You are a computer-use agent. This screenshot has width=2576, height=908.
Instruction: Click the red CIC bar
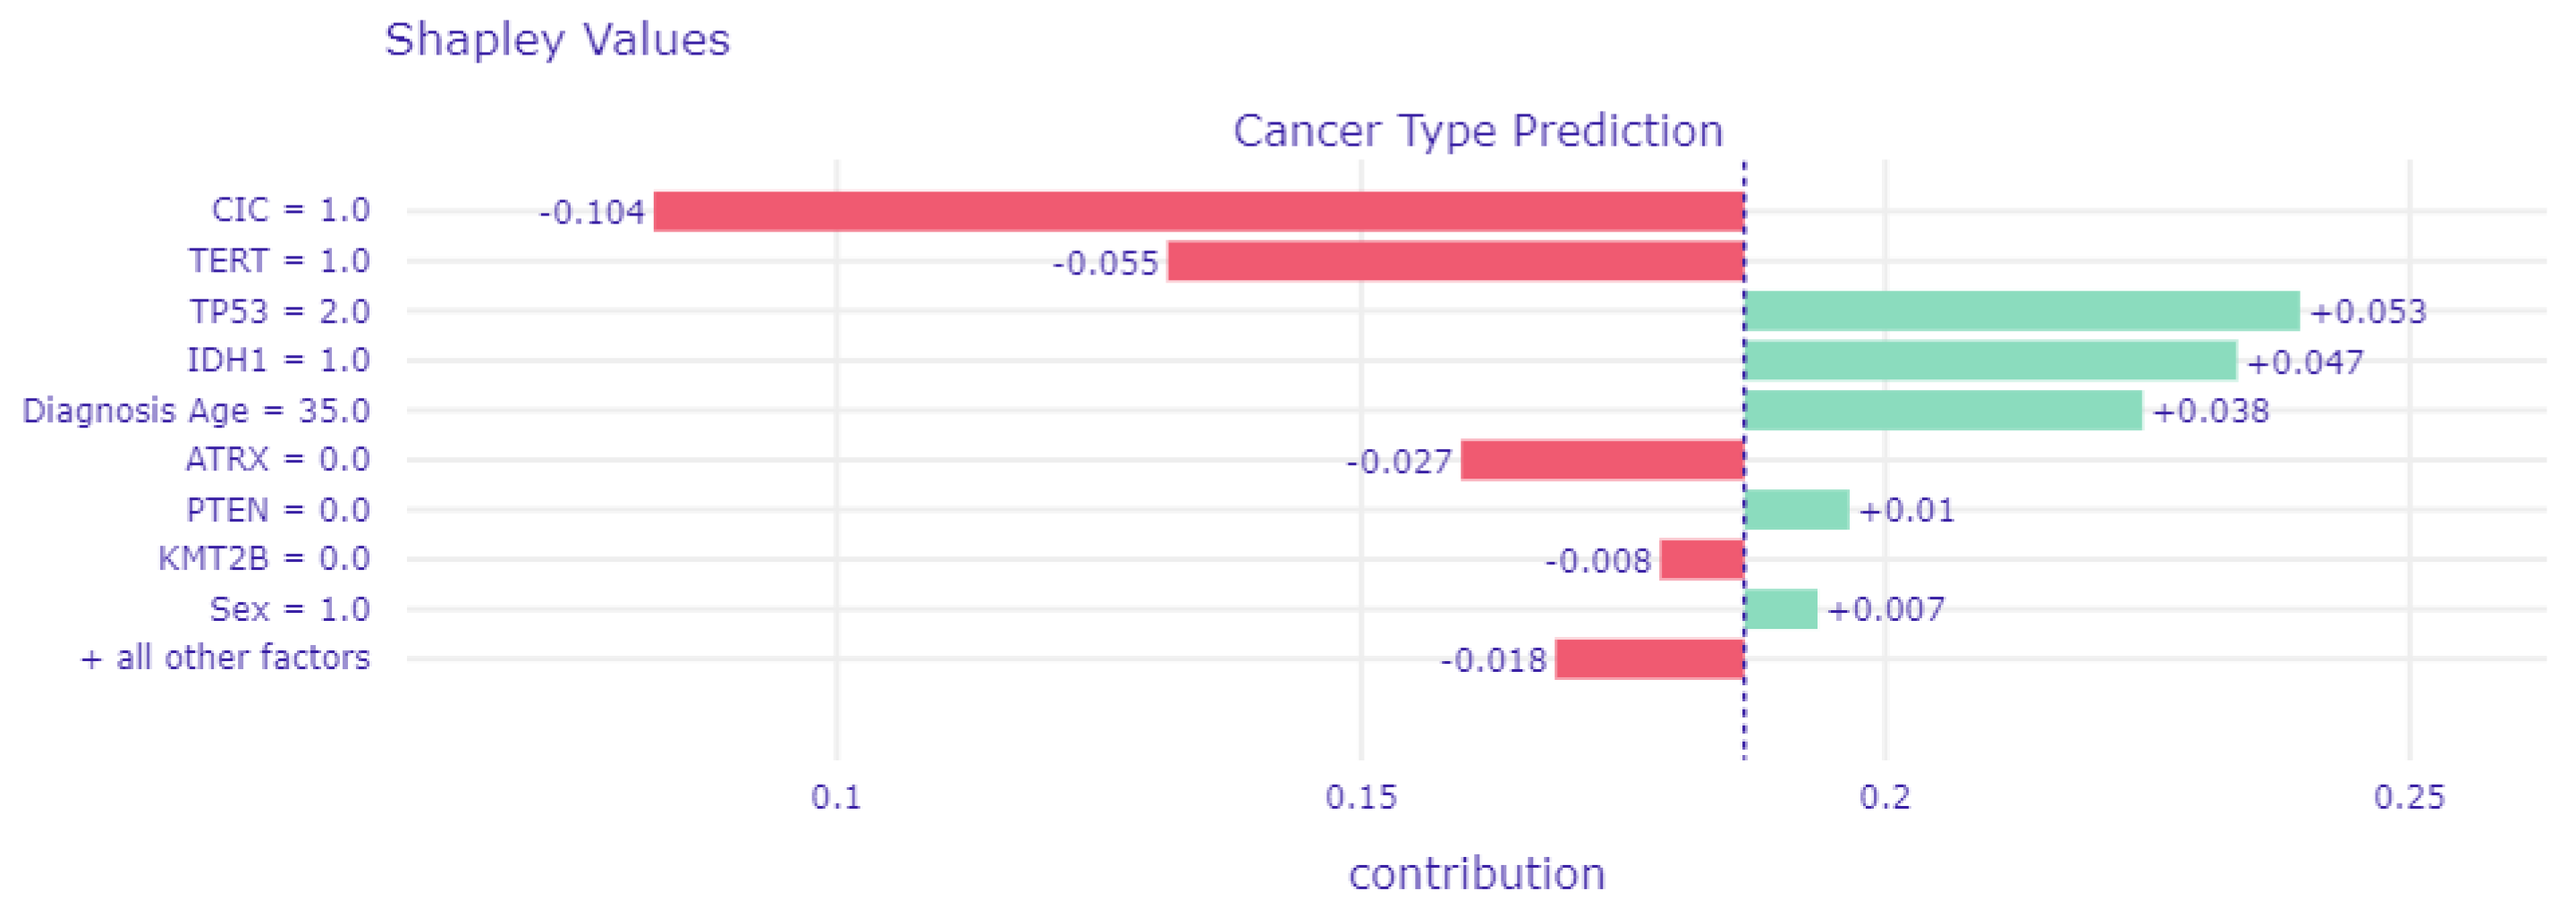tap(1198, 212)
